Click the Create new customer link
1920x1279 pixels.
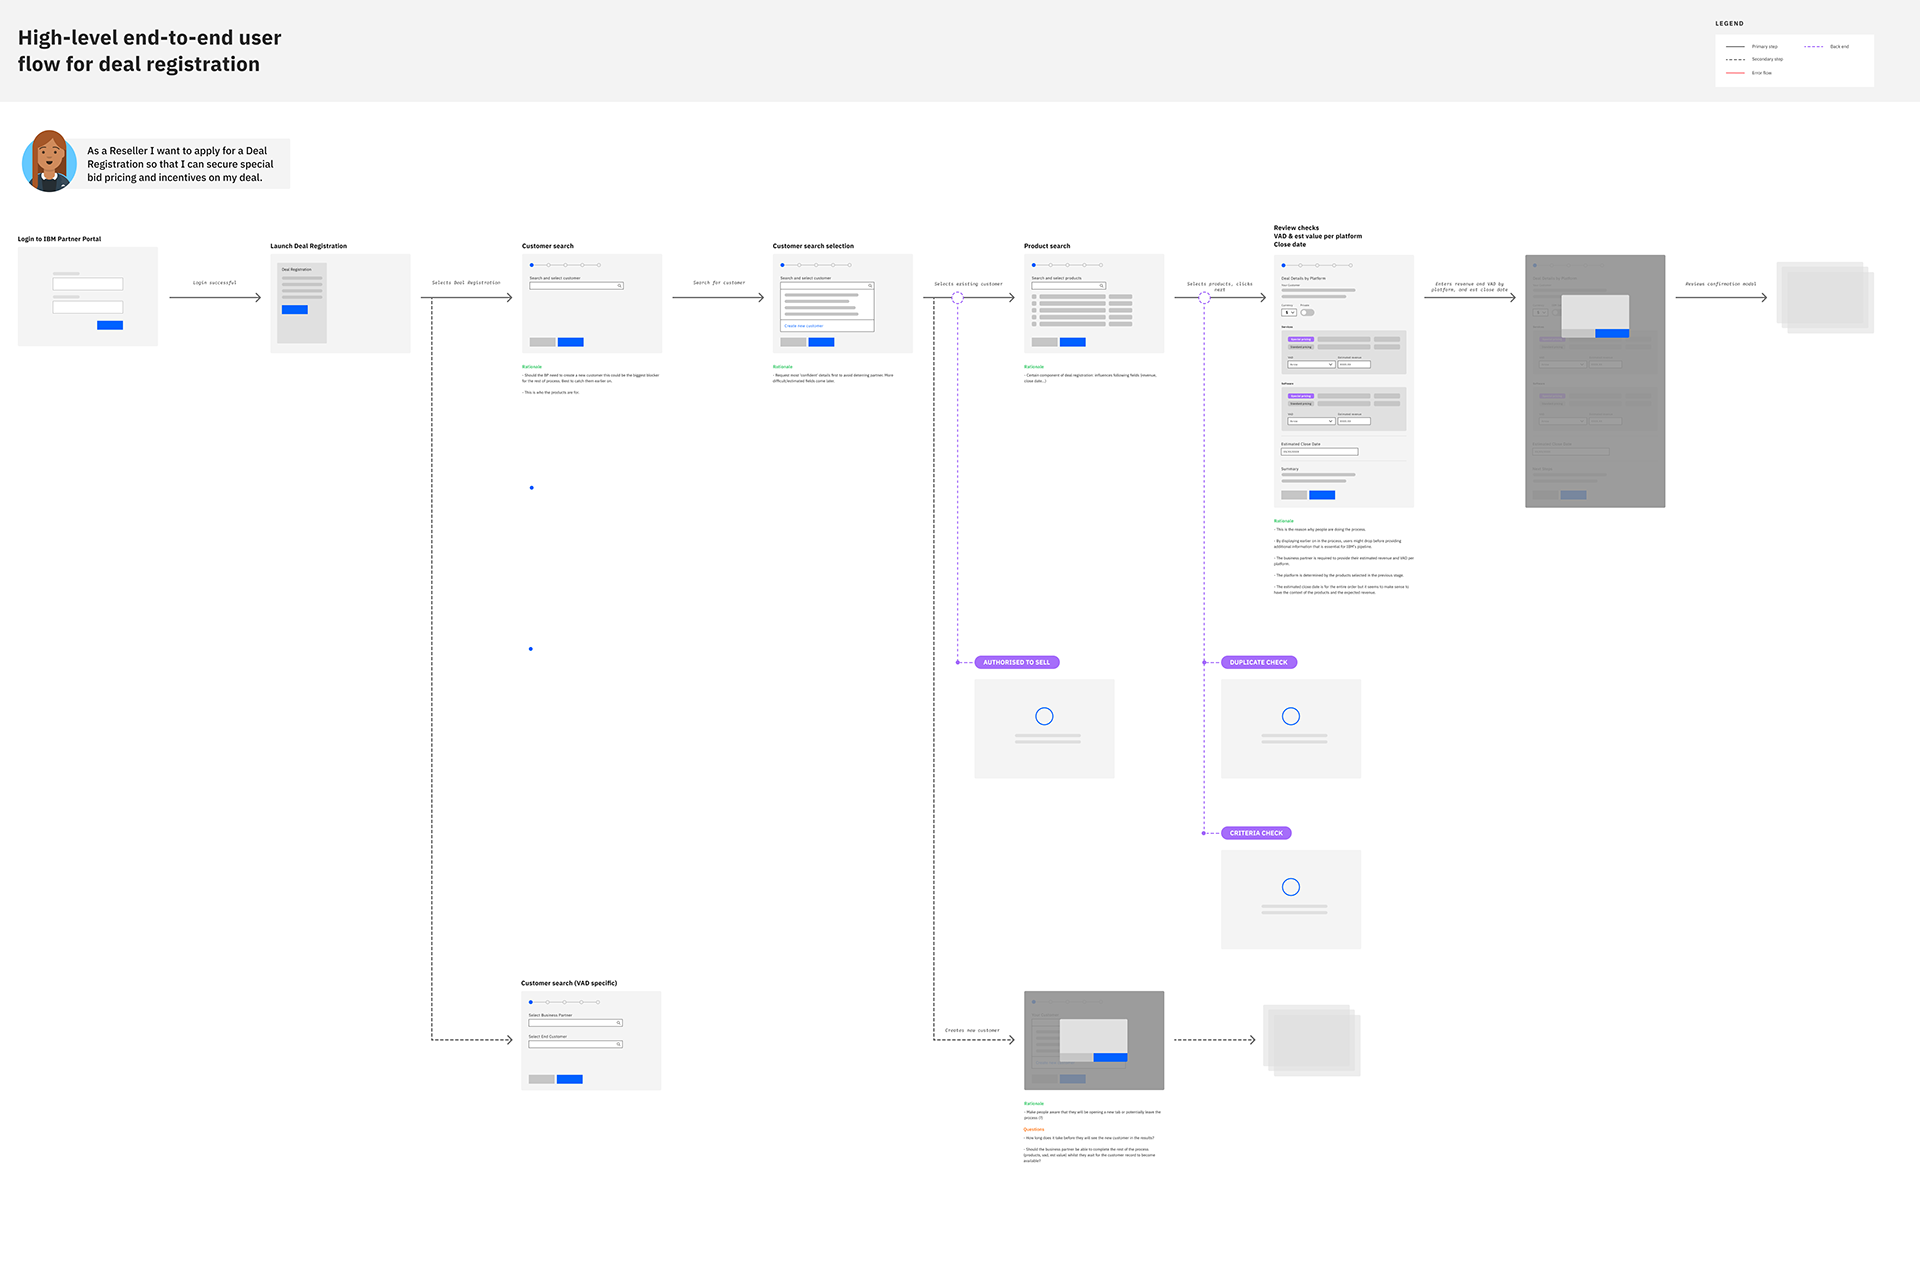click(x=803, y=326)
